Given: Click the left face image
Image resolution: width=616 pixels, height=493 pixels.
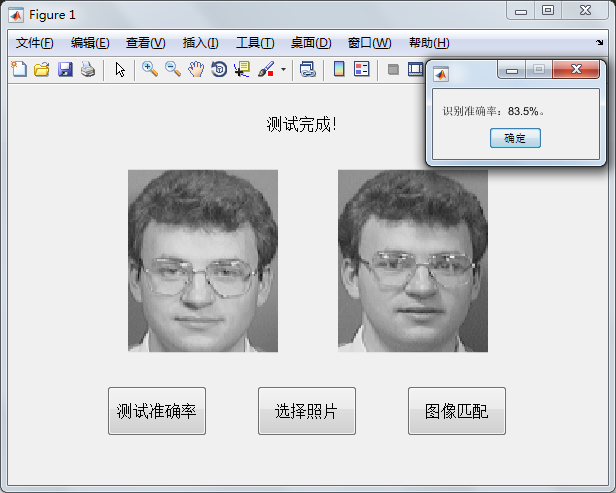Looking at the screenshot, I should [x=203, y=261].
